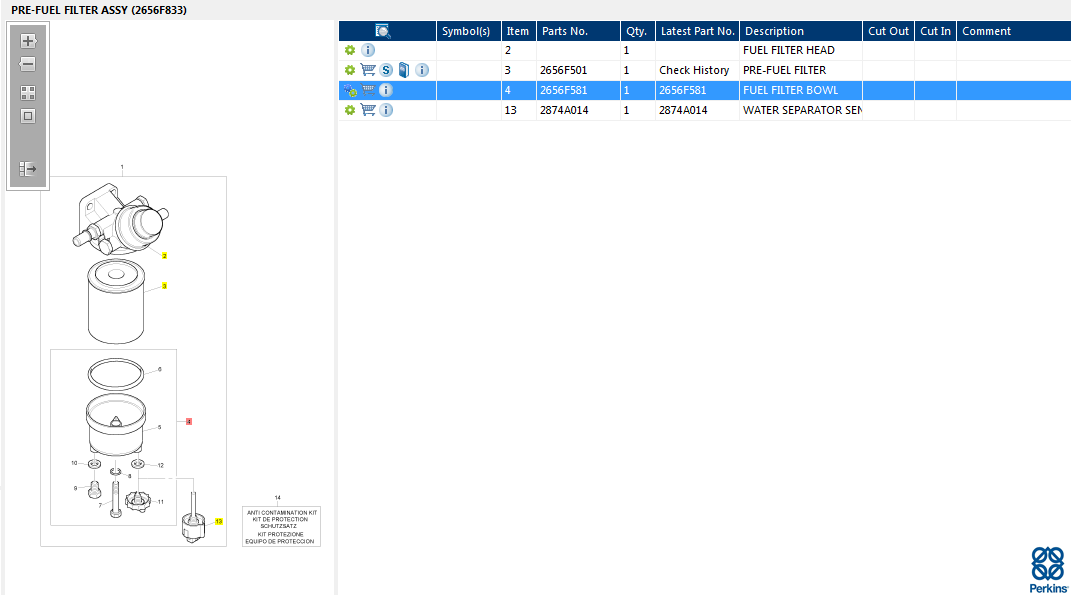The image size is (1071, 595).
Task: Sort by the Symbol(s) column header
Action: click(x=469, y=31)
